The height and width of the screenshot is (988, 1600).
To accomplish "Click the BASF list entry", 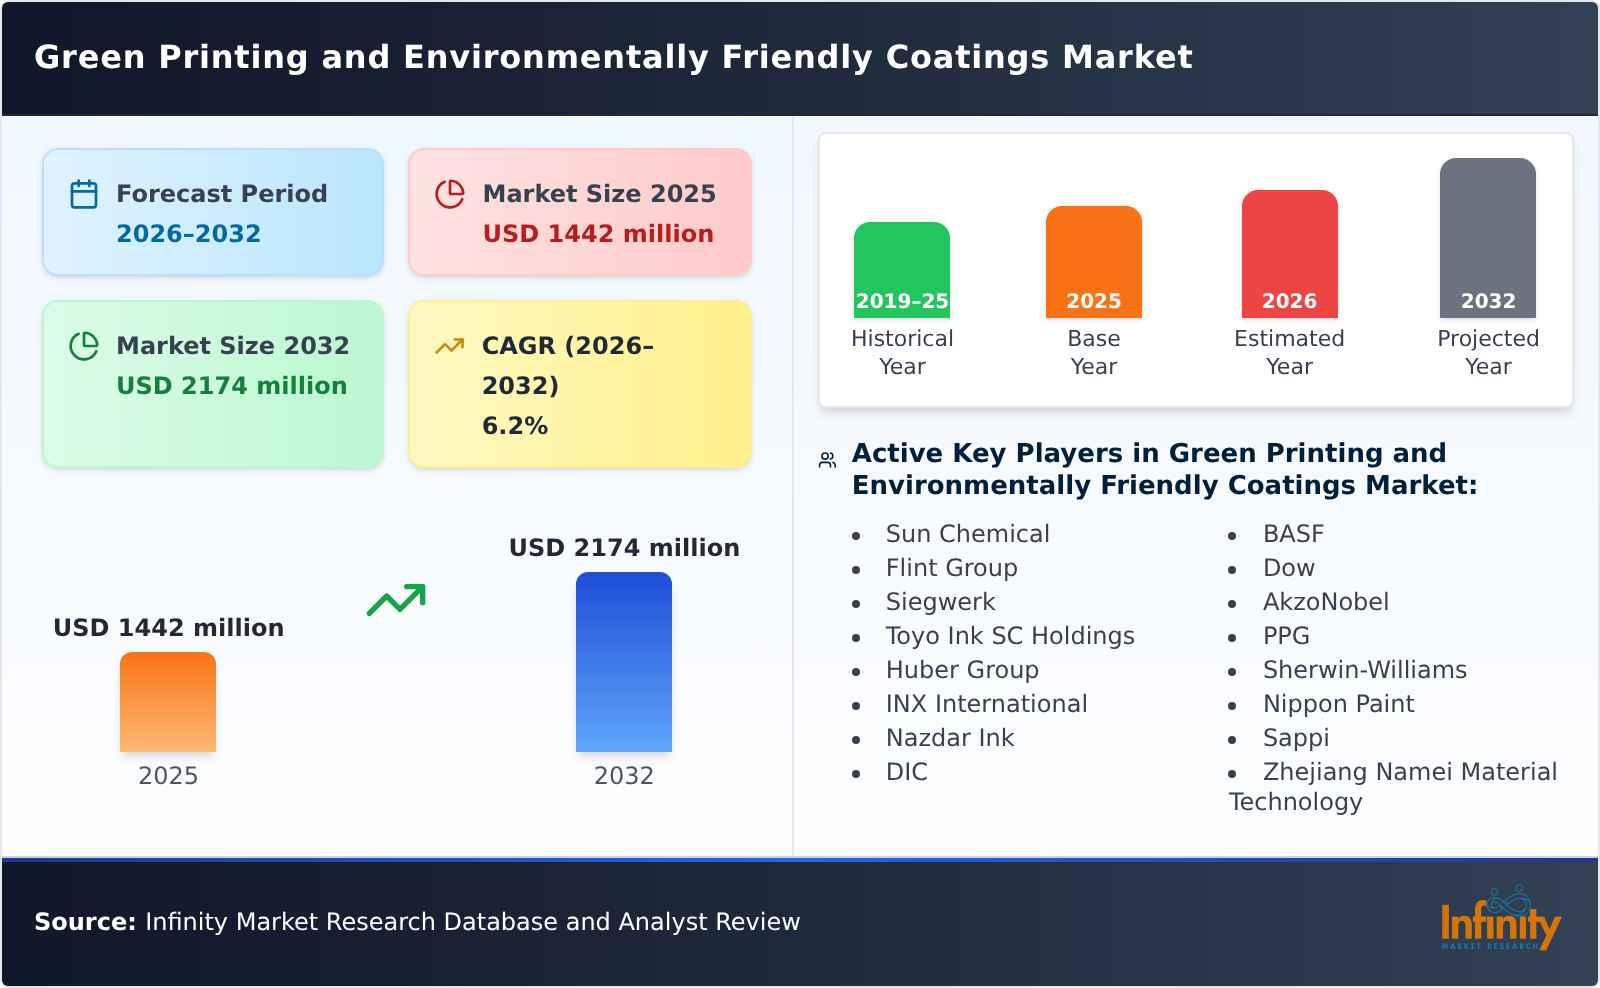I will [x=1293, y=534].
